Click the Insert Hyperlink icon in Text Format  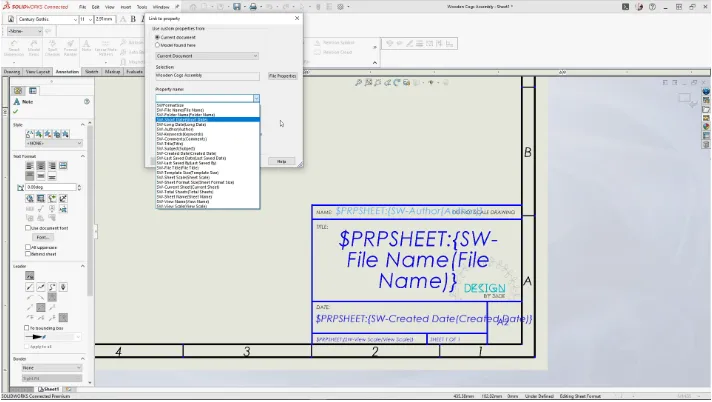[x=30, y=199]
